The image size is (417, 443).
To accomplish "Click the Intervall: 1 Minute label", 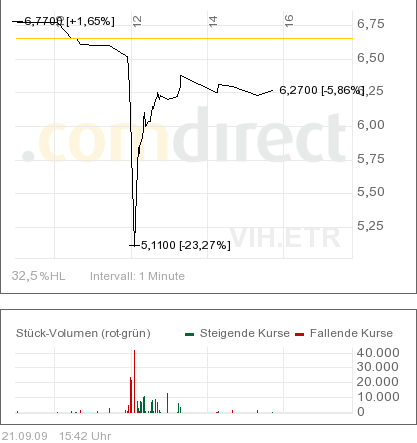I will click(x=137, y=276).
